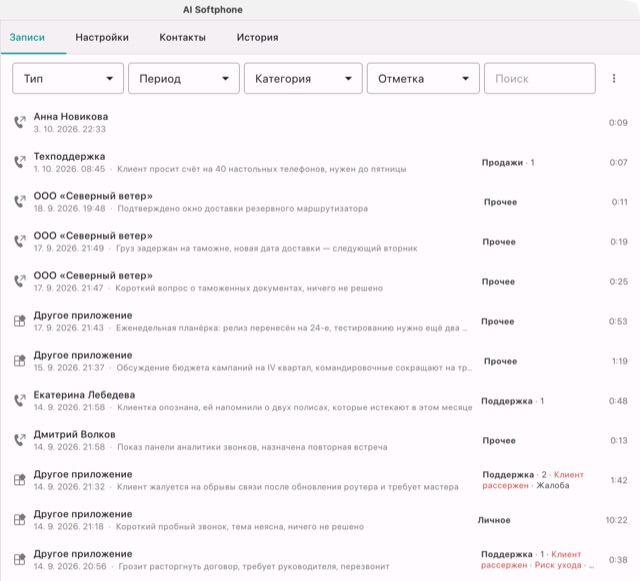
Task: Open summary about обрывы связи после обновления роутера
Action: (288, 487)
